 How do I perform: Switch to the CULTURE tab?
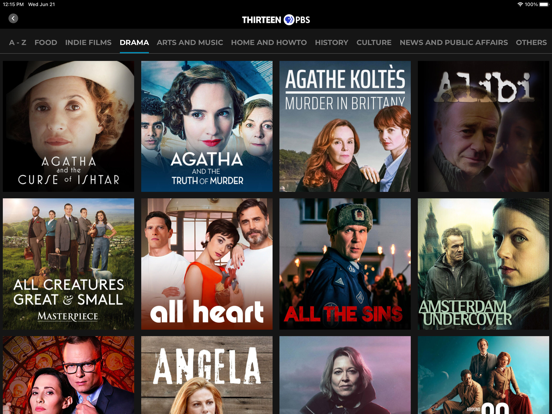click(x=374, y=43)
